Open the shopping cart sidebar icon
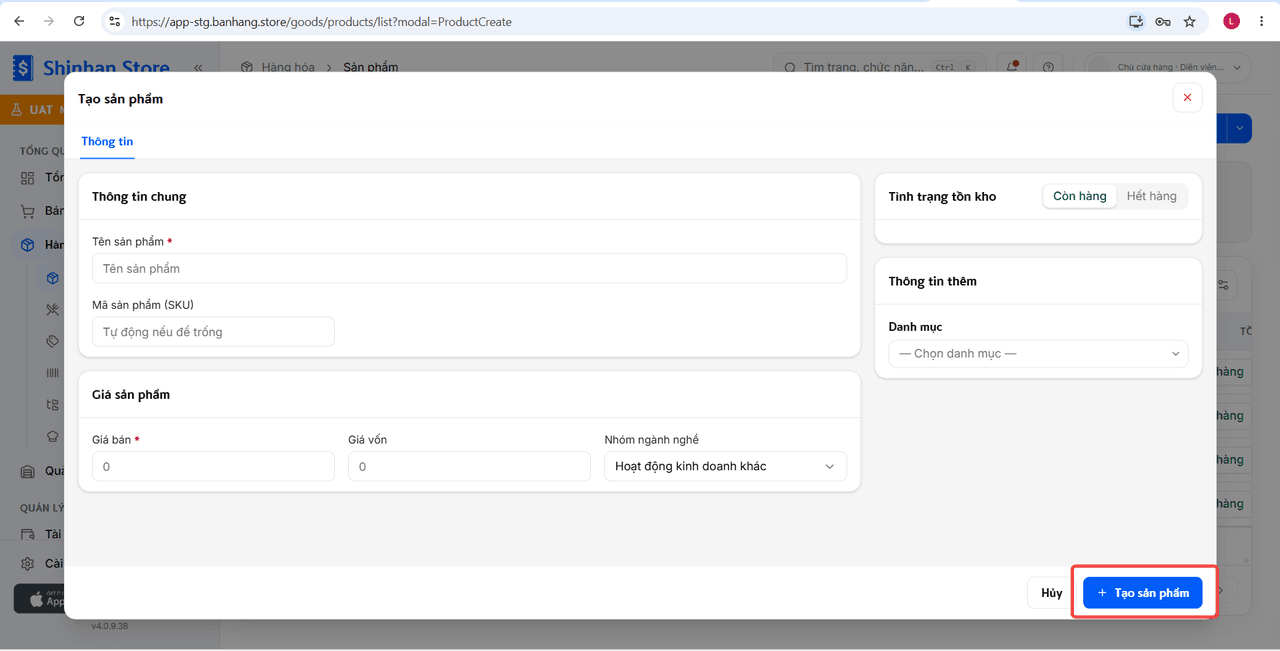 tap(28, 211)
